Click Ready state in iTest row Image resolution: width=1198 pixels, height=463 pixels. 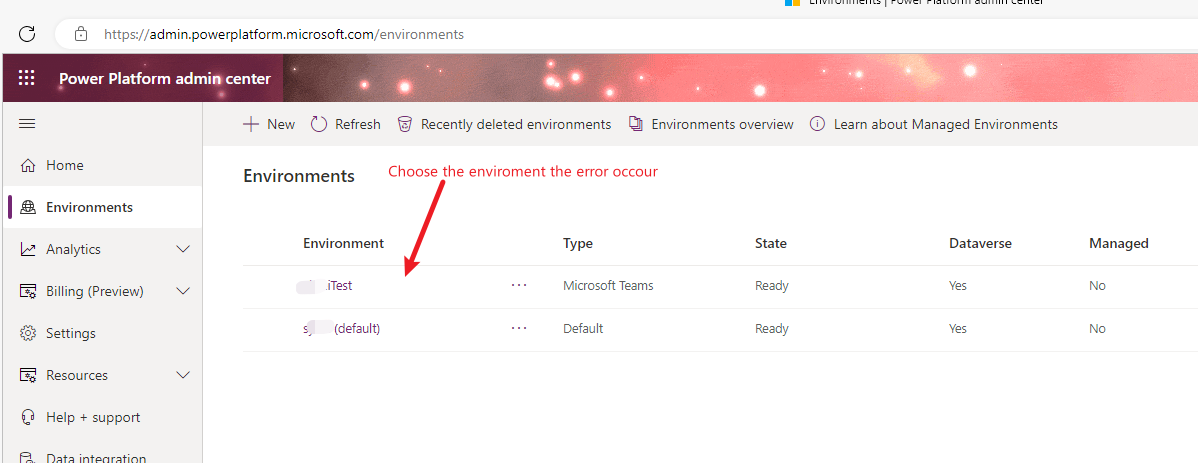pyautogui.click(x=772, y=286)
